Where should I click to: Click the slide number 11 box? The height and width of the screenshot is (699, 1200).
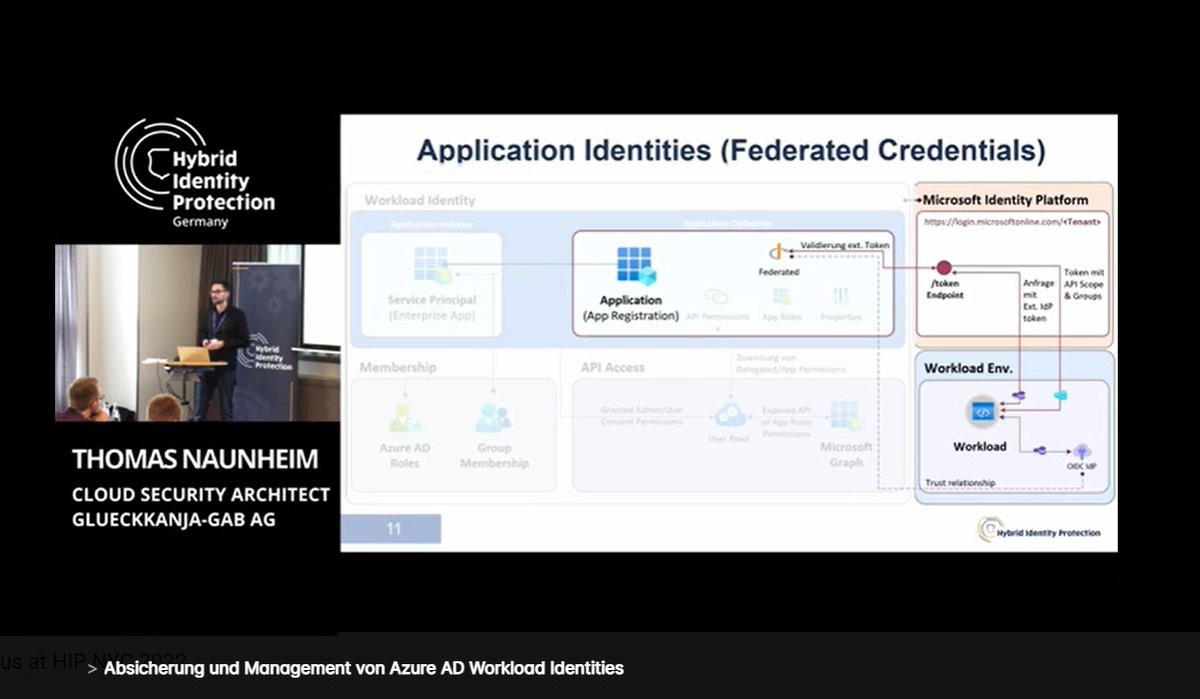391,529
